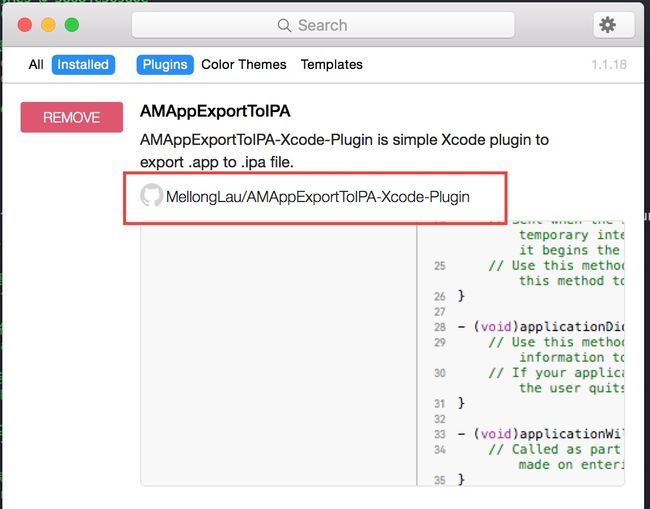The image size is (650, 509).
Task: Close the window with red button
Action: click(25, 25)
